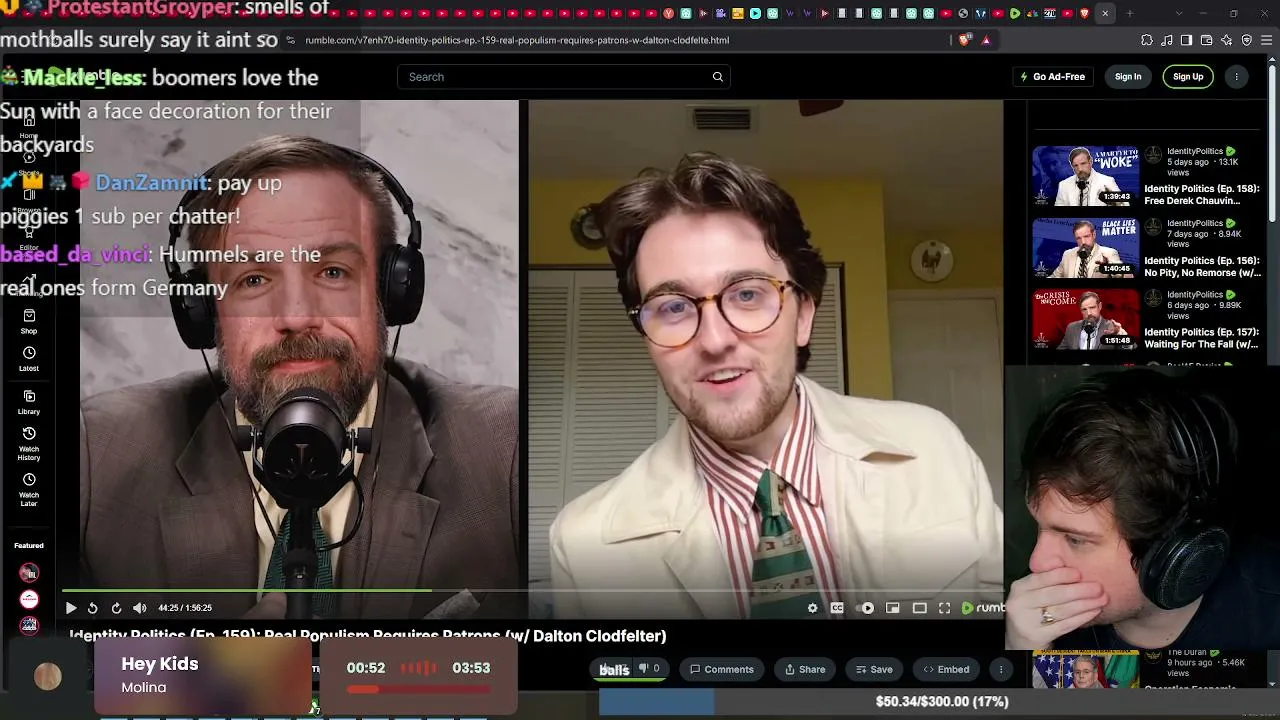Open Watch History in sidebar

point(29,444)
